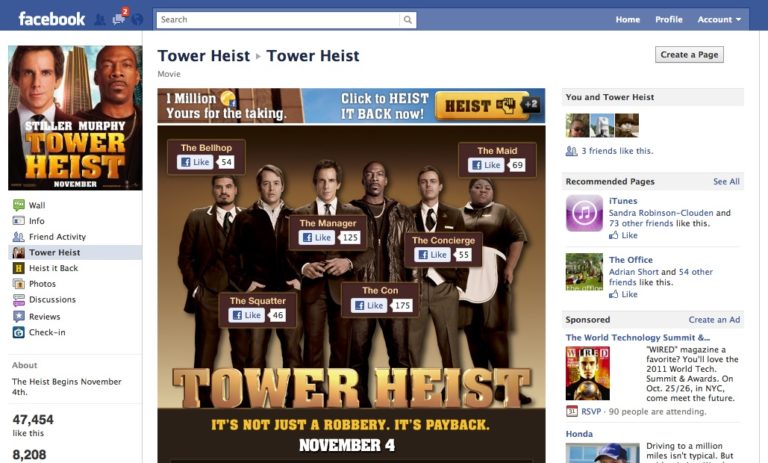The width and height of the screenshot is (768, 463).
Task: Open the Tower Heist poster thumbnail
Action: [75, 118]
